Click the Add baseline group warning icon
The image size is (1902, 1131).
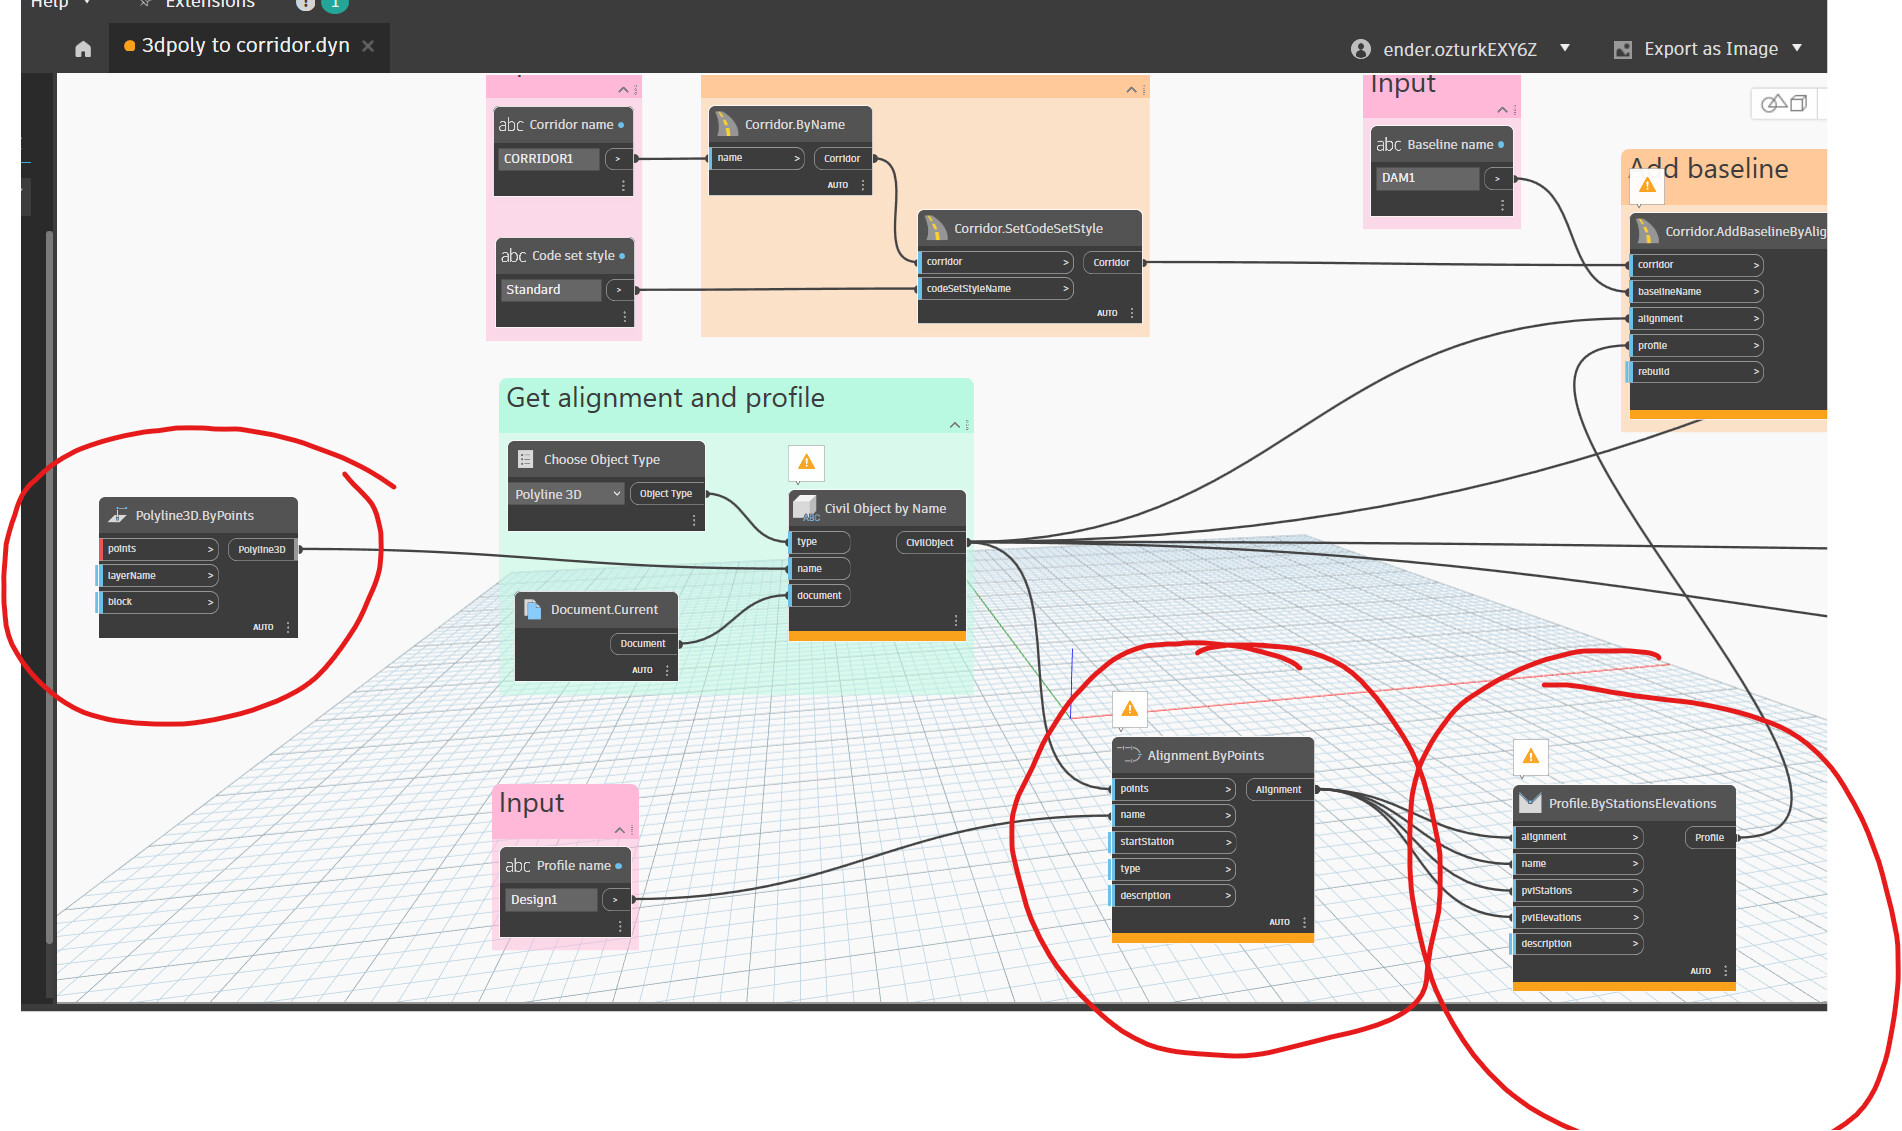(x=1647, y=186)
